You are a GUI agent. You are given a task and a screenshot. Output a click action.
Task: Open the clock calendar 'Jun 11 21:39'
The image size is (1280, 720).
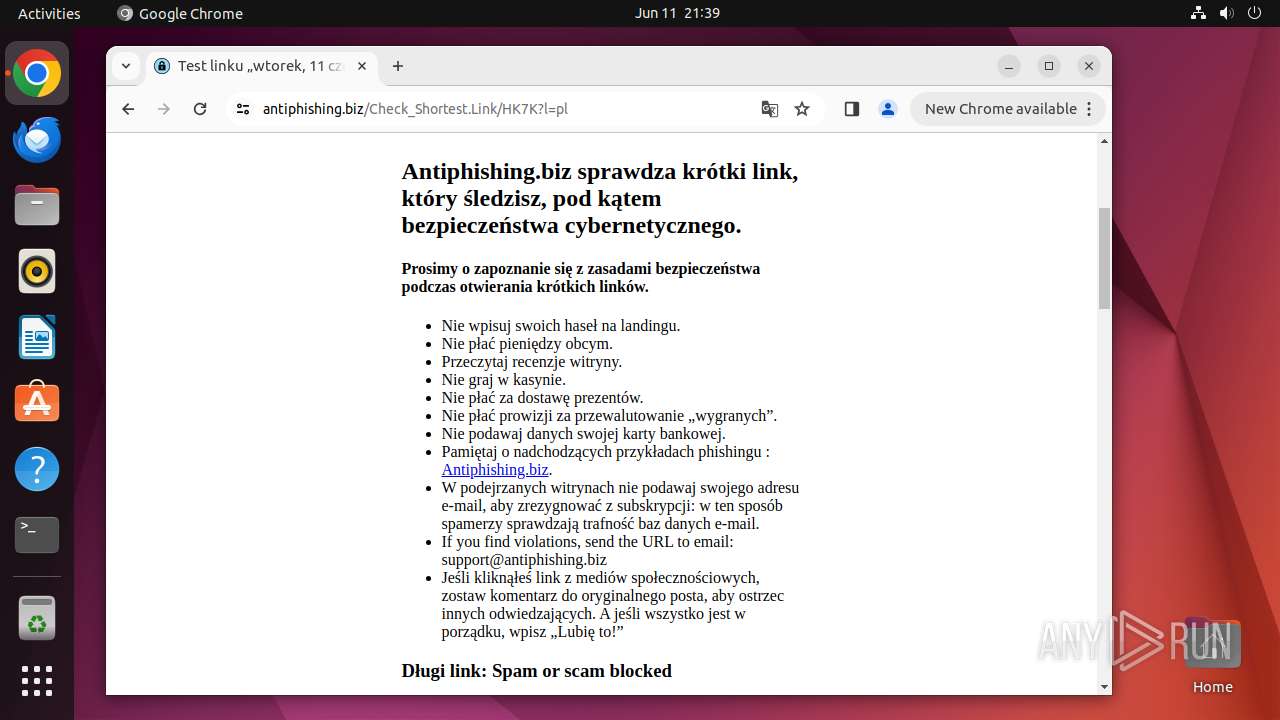[x=677, y=13]
